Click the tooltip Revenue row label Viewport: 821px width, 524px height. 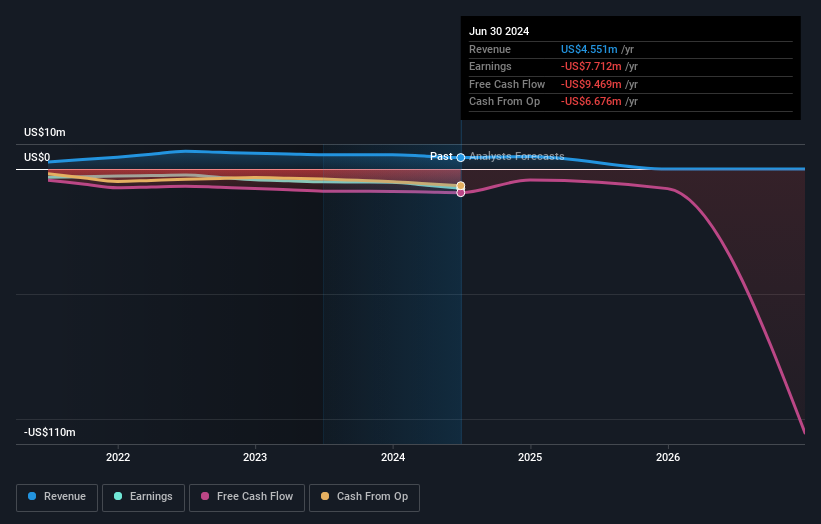point(490,49)
